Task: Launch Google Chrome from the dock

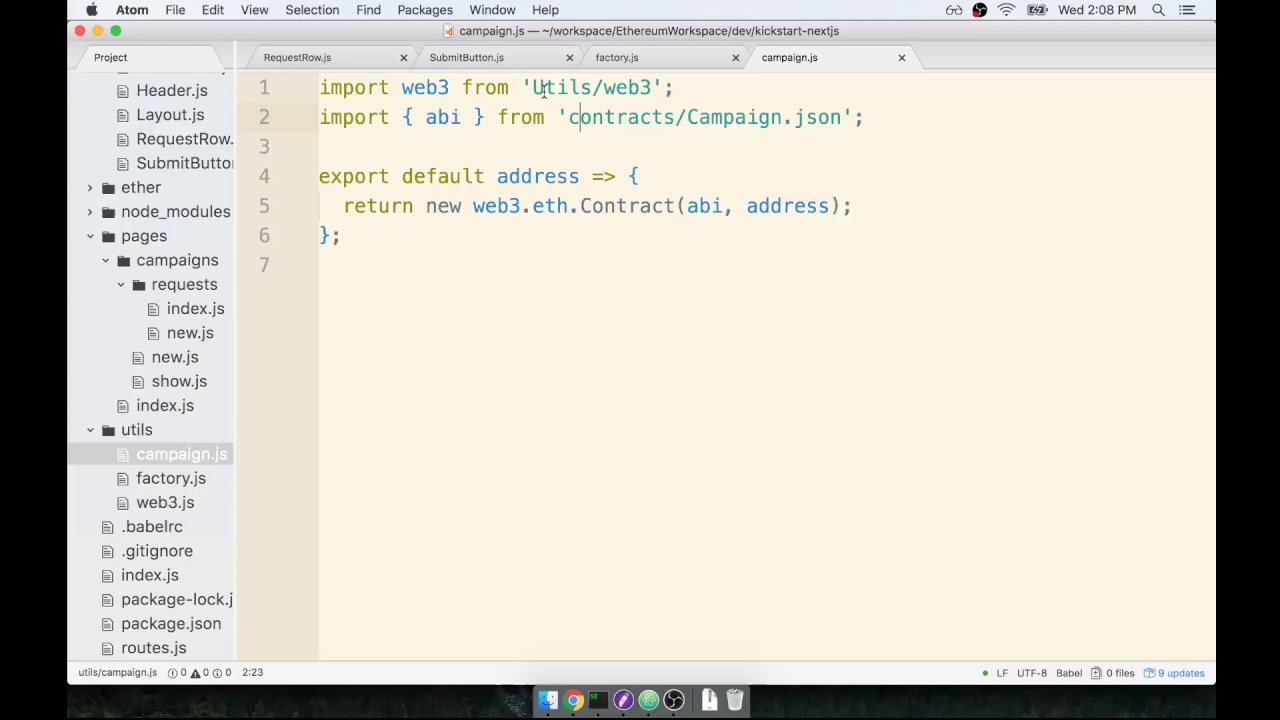Action: point(573,700)
